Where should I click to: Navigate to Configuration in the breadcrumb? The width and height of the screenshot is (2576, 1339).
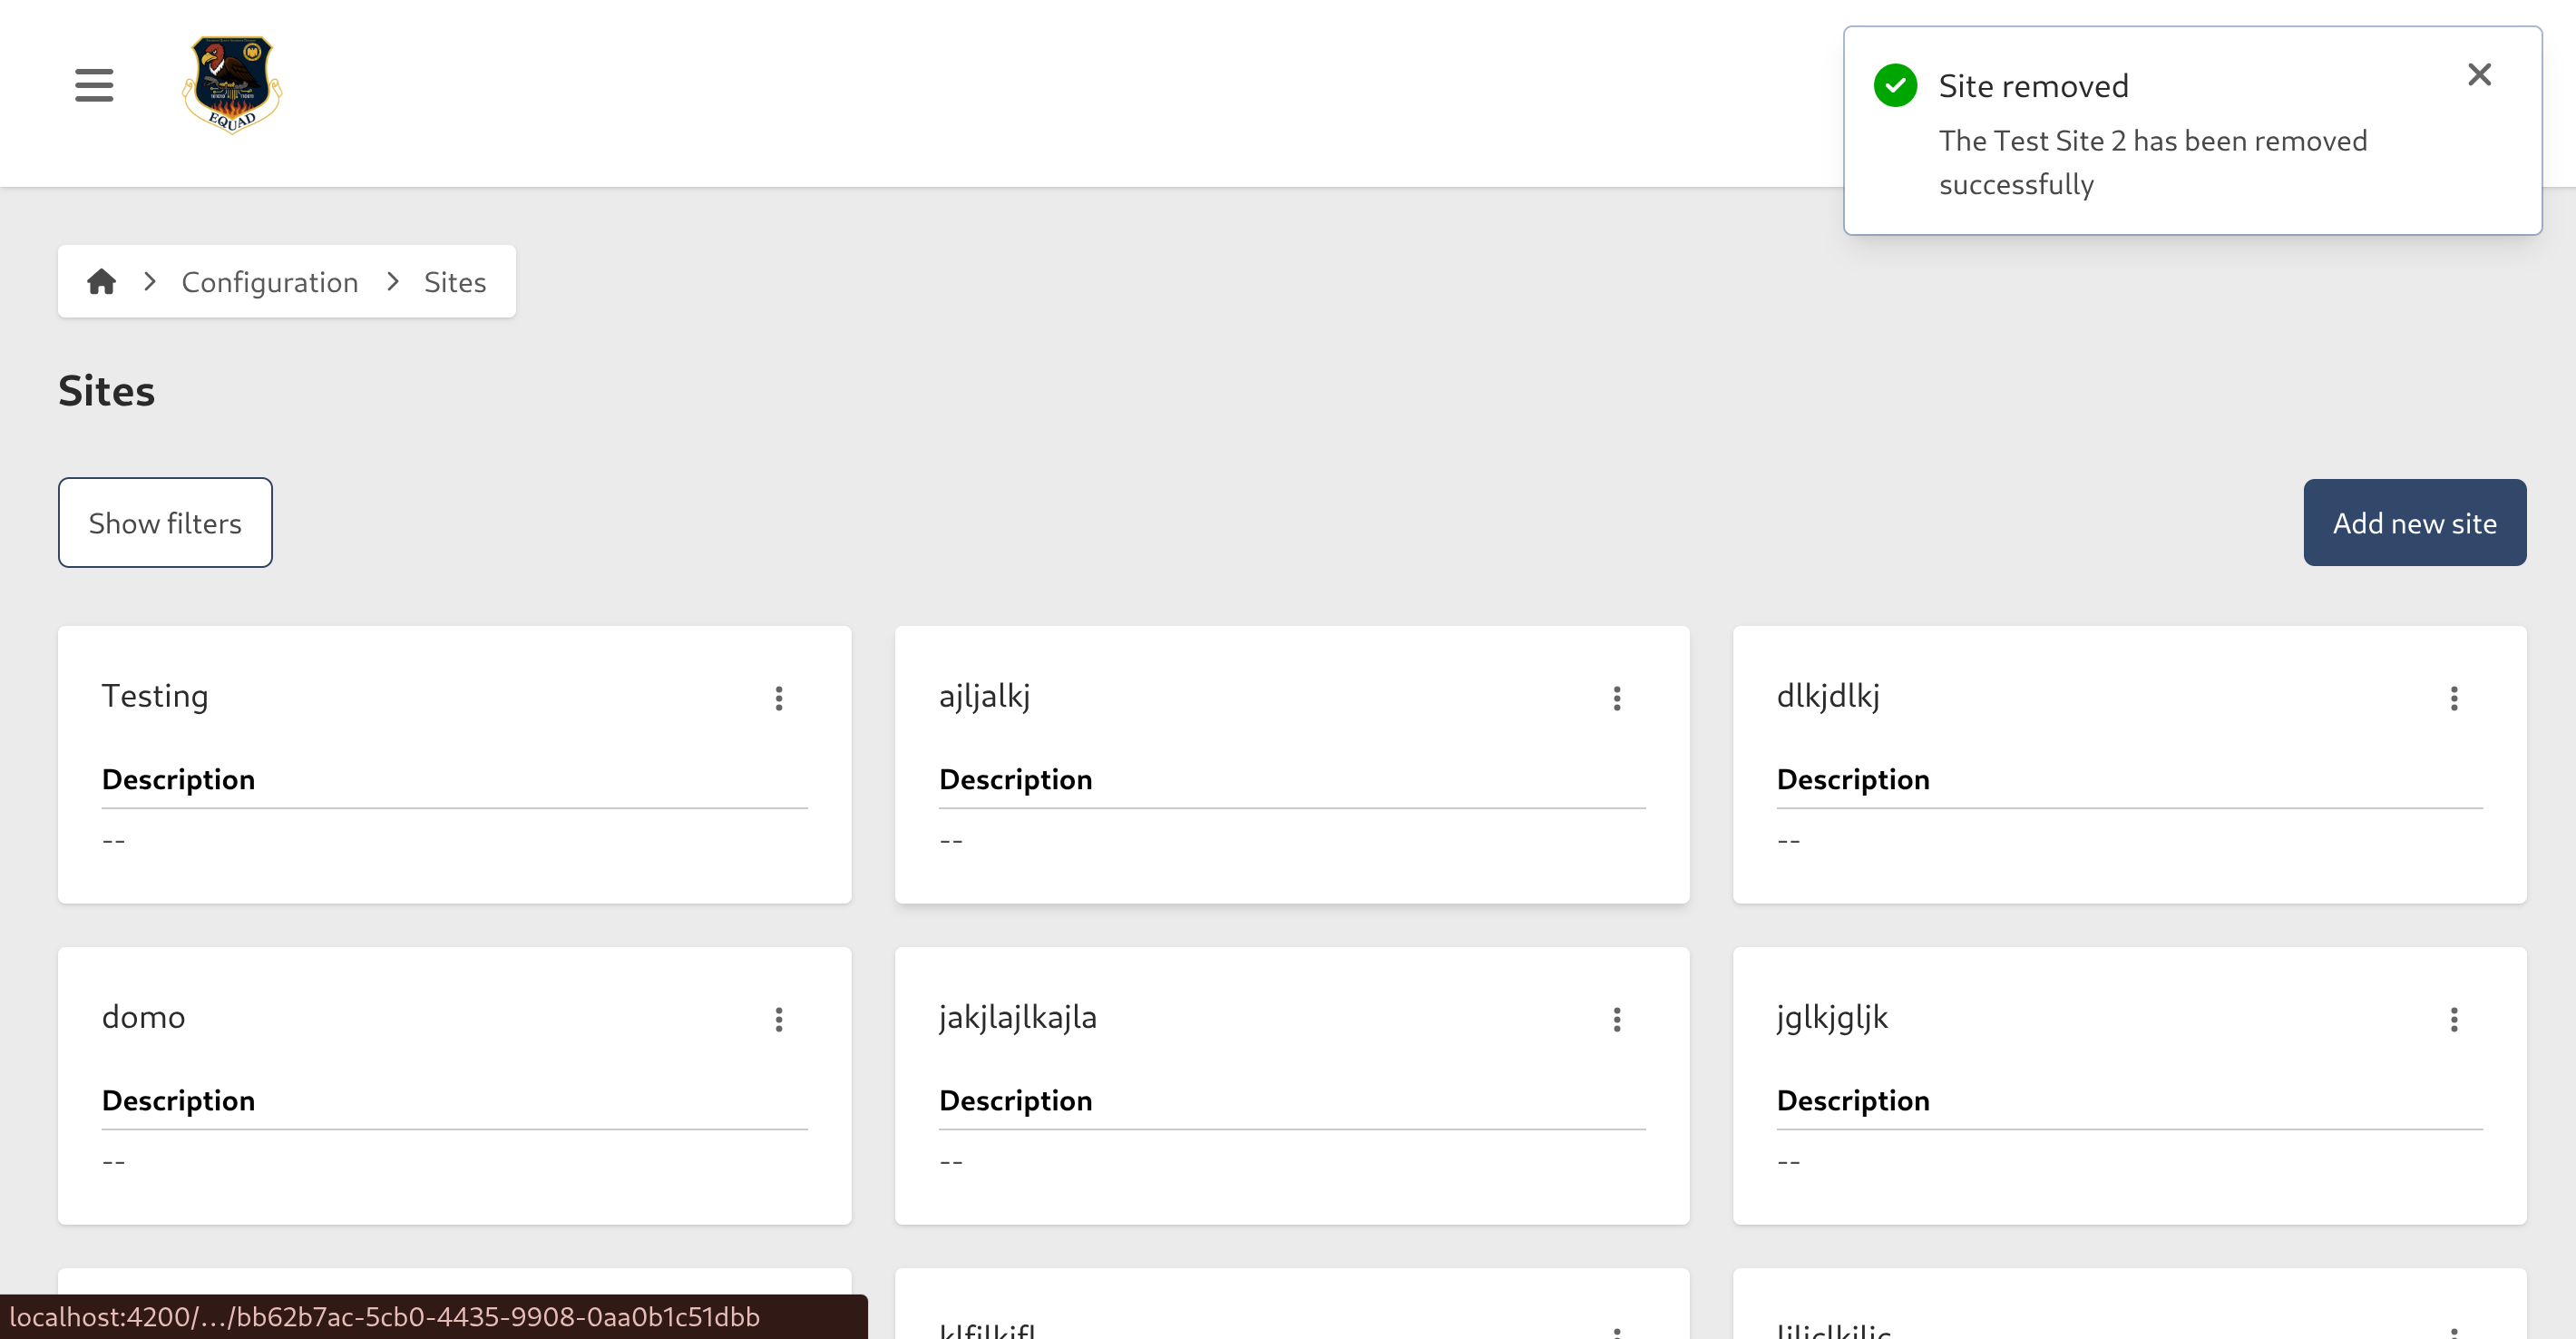pyautogui.click(x=269, y=281)
